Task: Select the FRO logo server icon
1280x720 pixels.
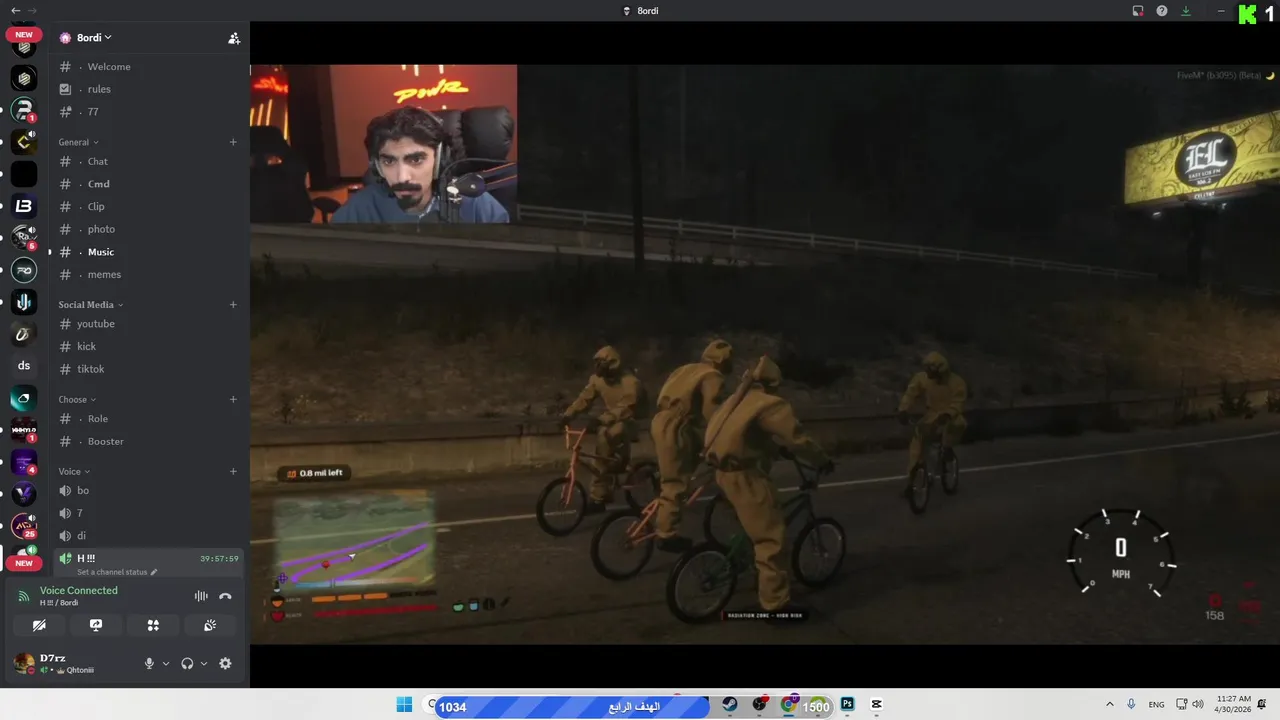Action: (24, 270)
